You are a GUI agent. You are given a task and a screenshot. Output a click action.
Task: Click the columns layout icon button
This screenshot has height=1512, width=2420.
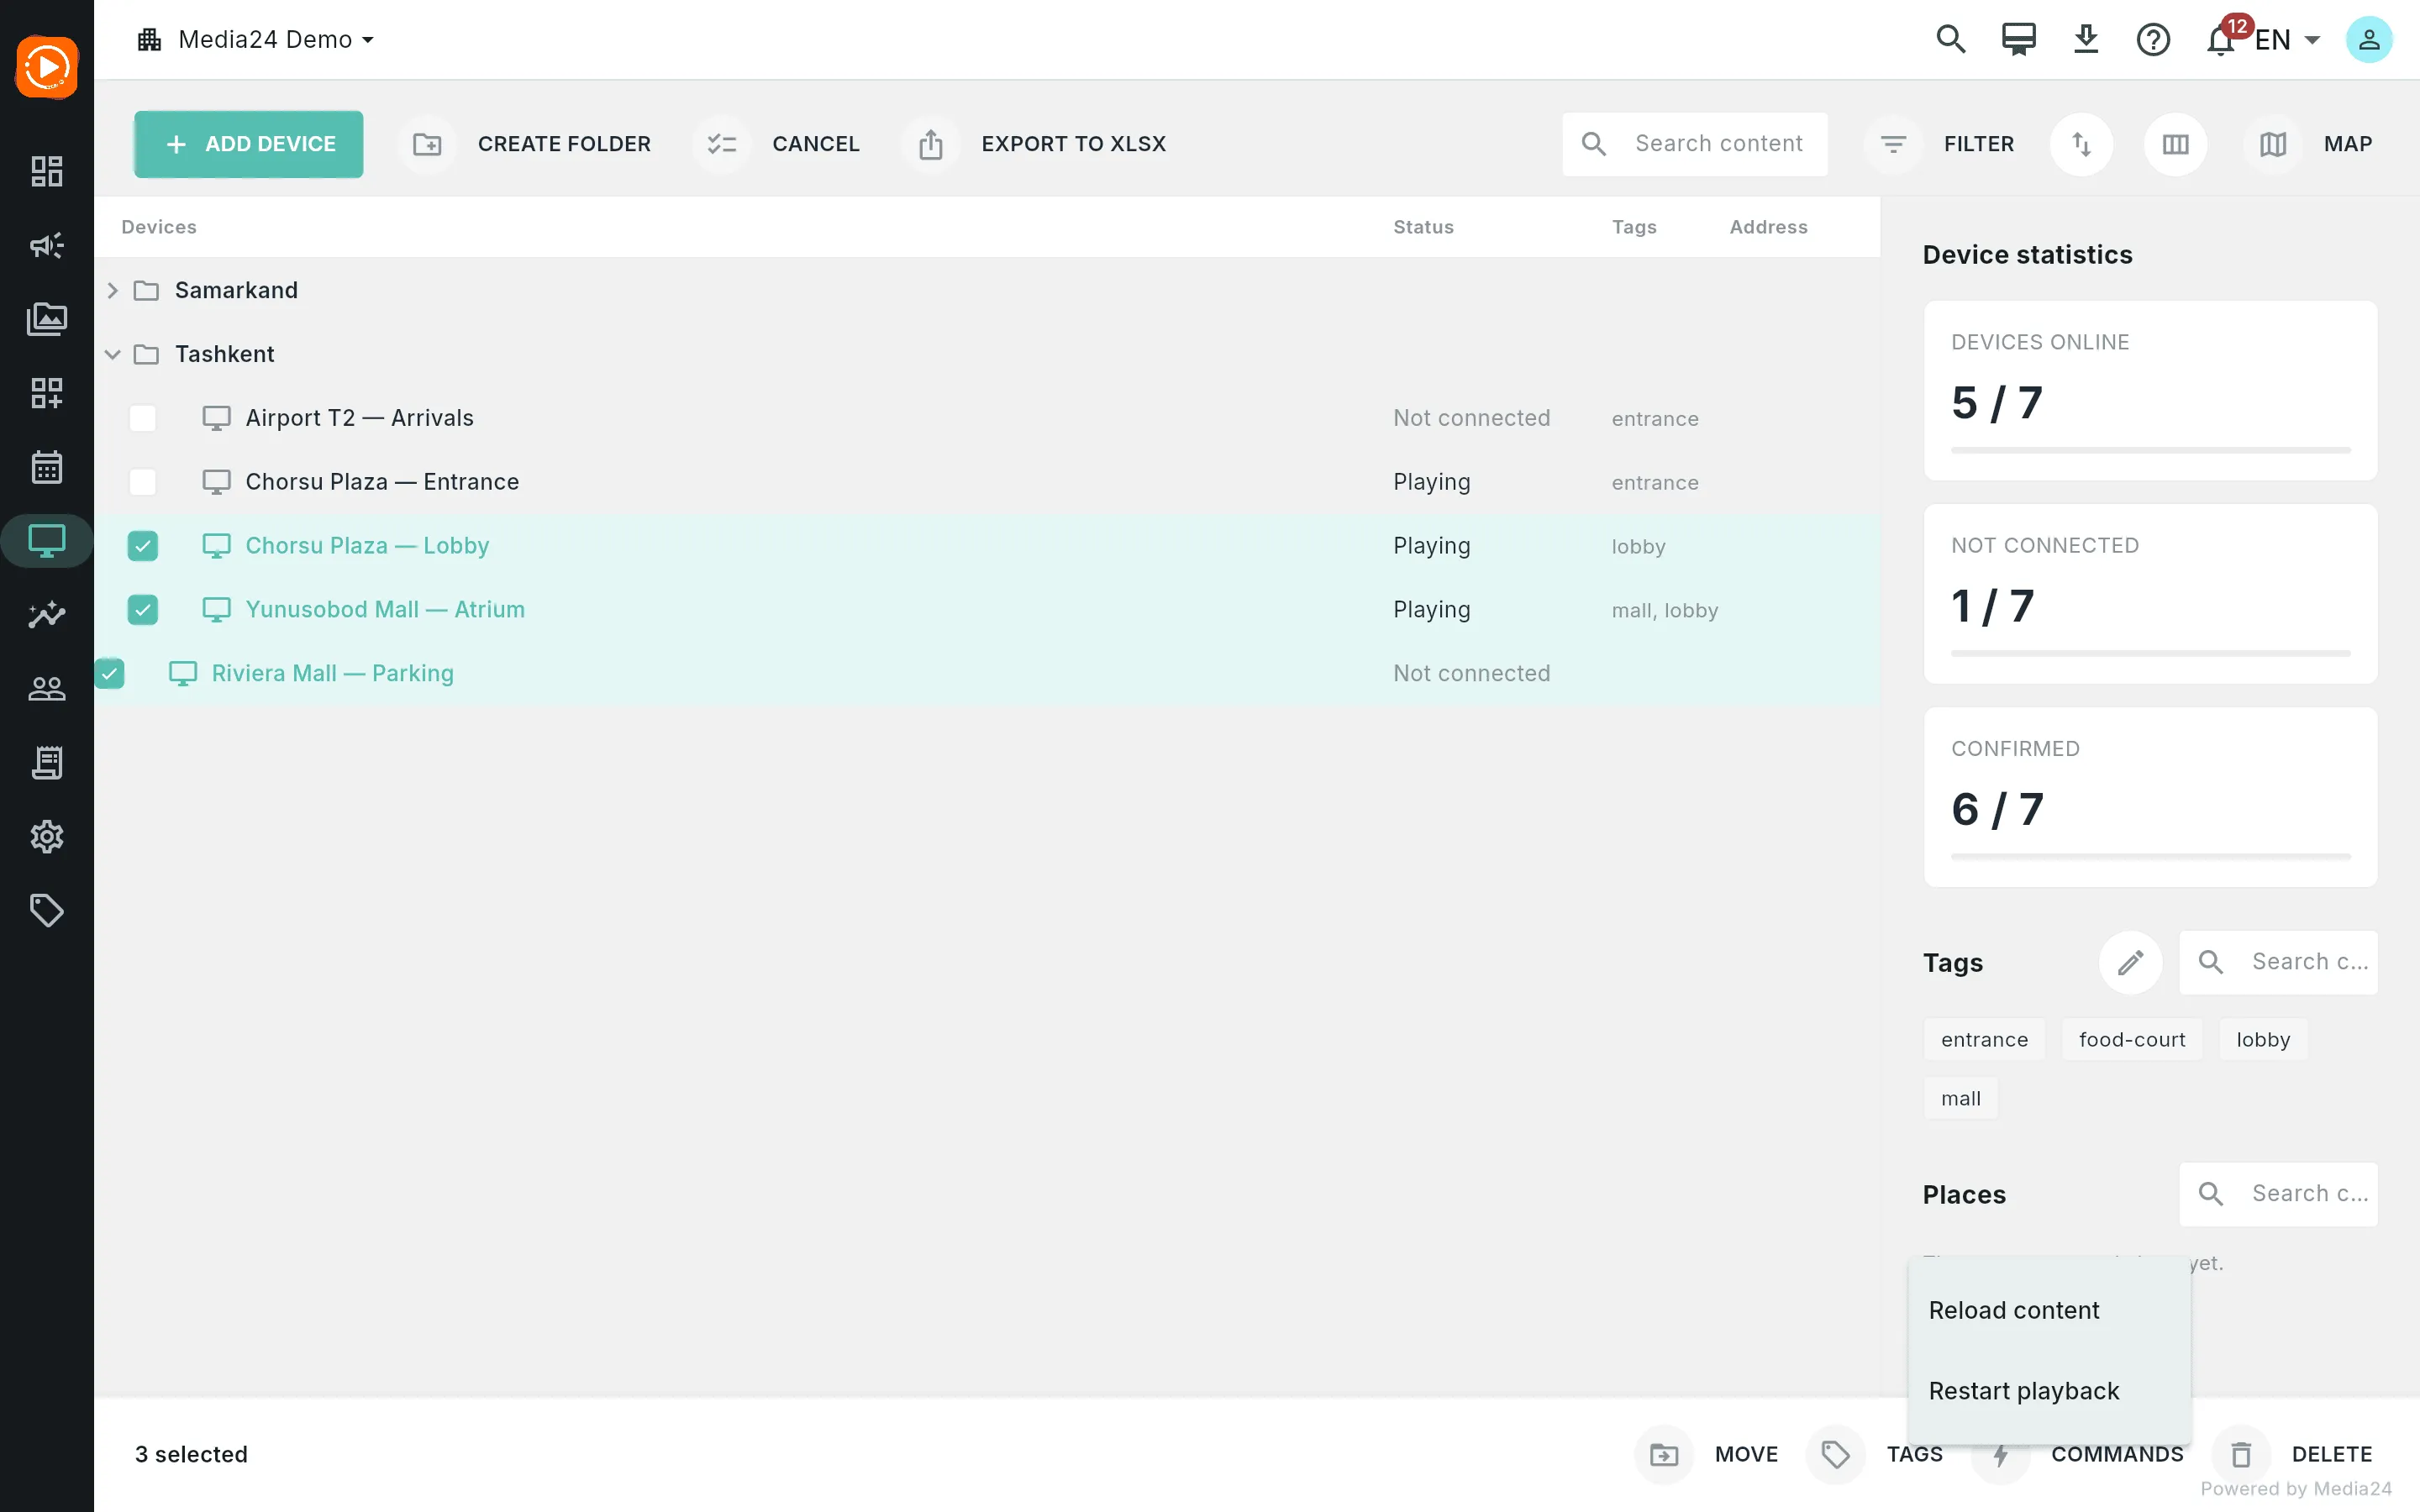click(x=2175, y=144)
